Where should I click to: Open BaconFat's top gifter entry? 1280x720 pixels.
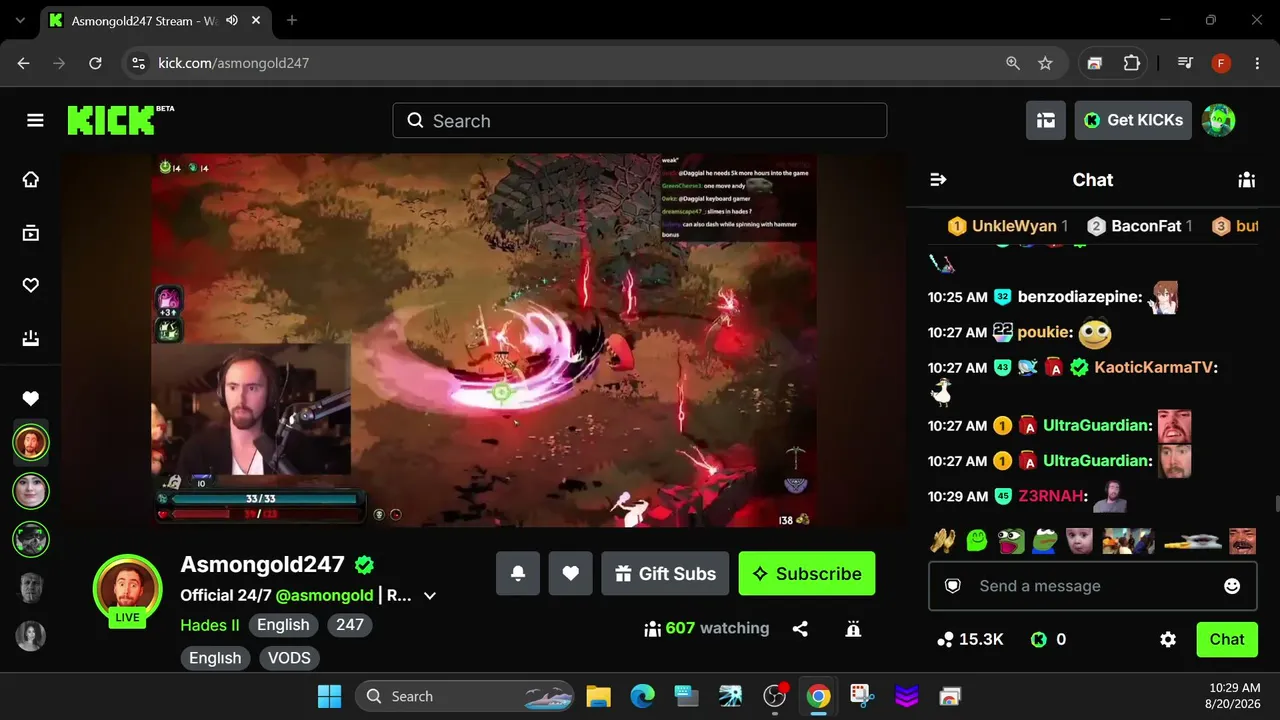pyautogui.click(x=1140, y=226)
